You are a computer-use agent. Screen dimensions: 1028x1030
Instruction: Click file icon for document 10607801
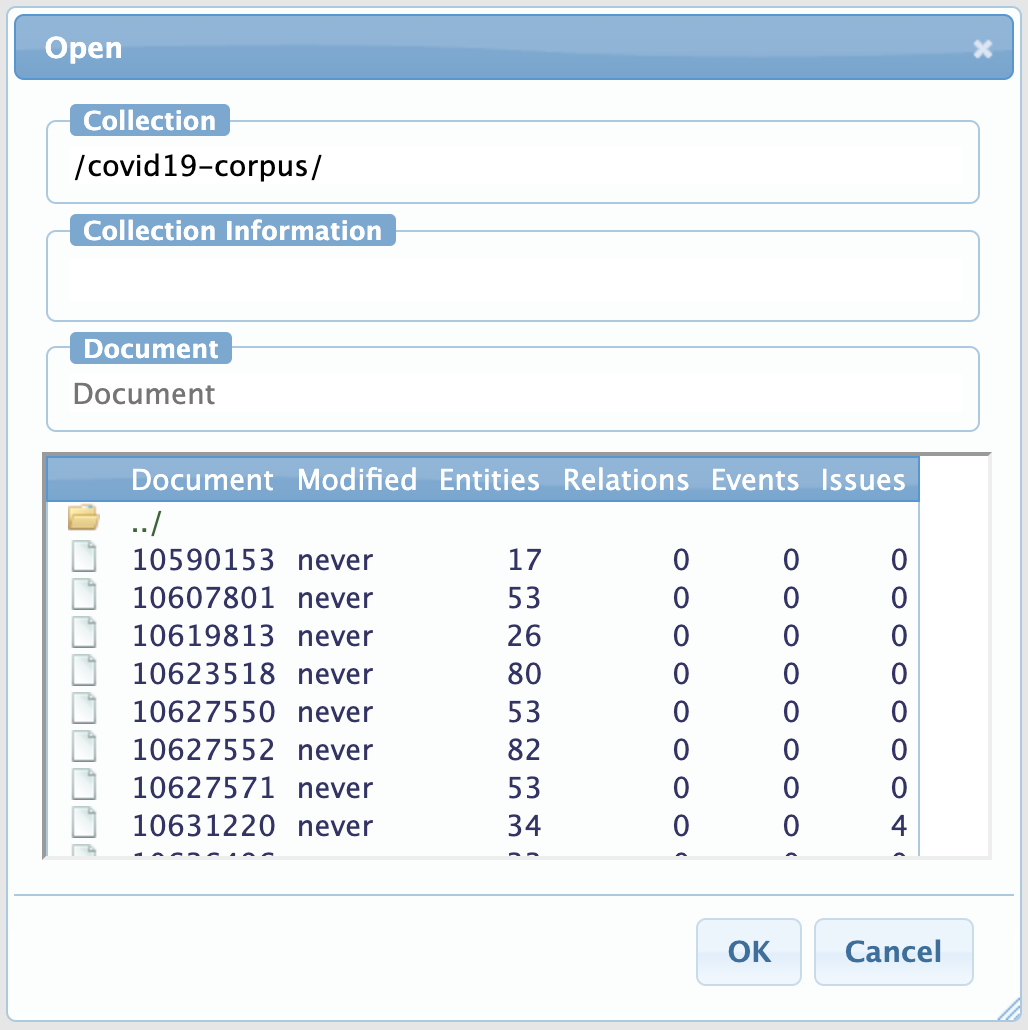point(85,597)
